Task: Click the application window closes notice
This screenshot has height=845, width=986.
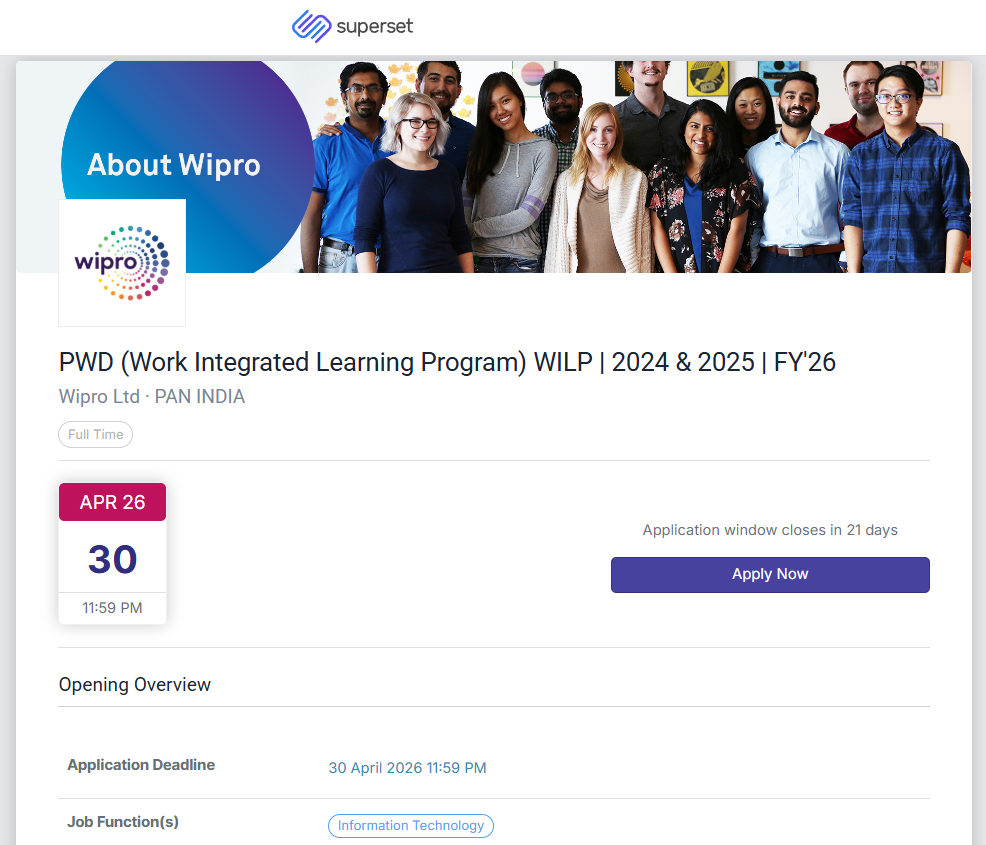Action: [770, 530]
